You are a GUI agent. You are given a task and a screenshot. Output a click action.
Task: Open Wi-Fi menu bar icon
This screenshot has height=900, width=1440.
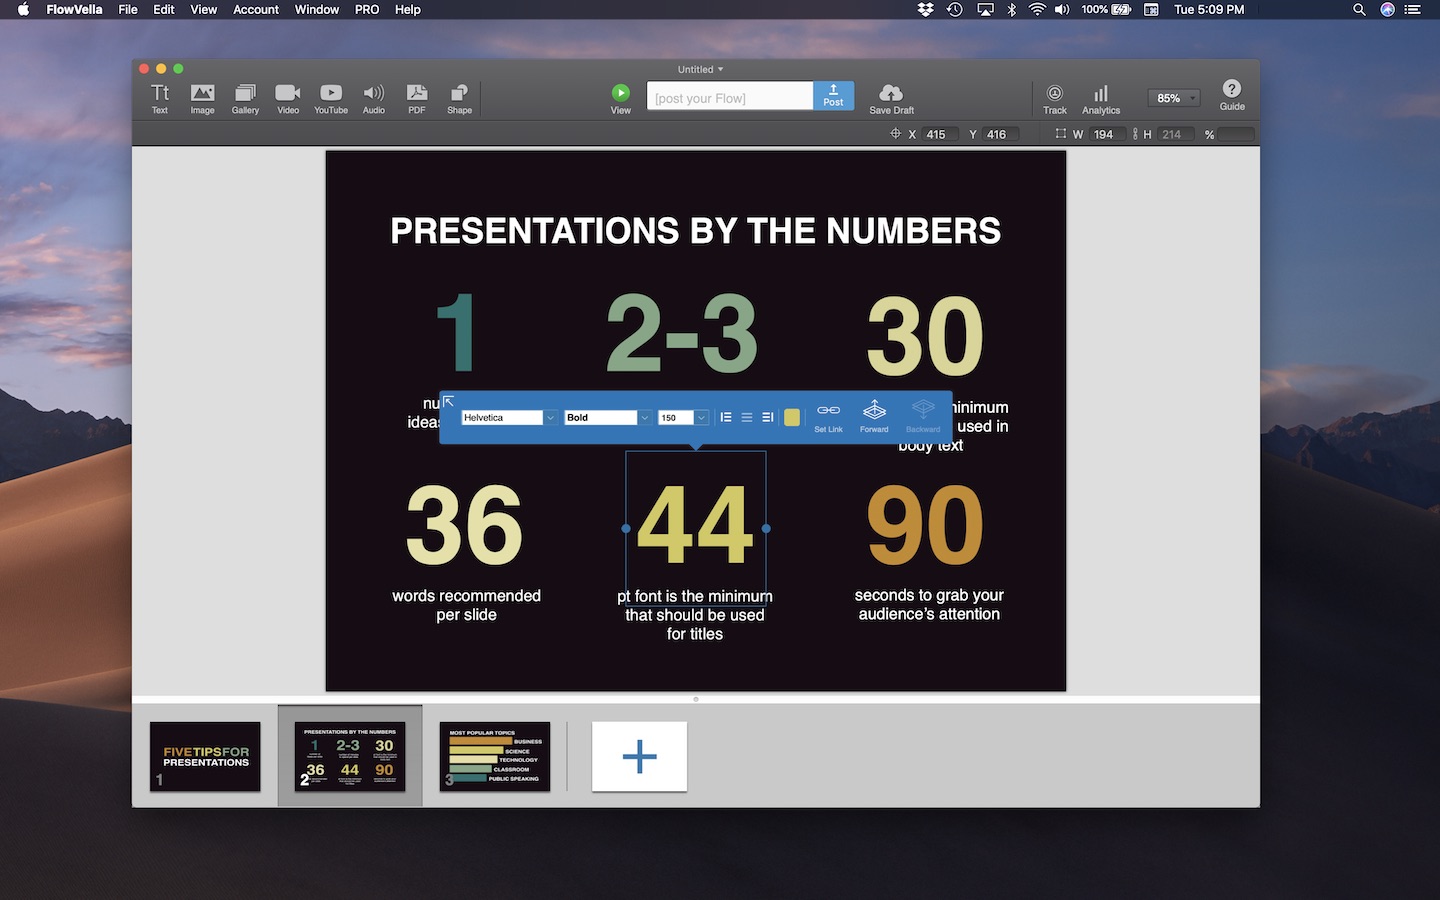(x=1037, y=9)
